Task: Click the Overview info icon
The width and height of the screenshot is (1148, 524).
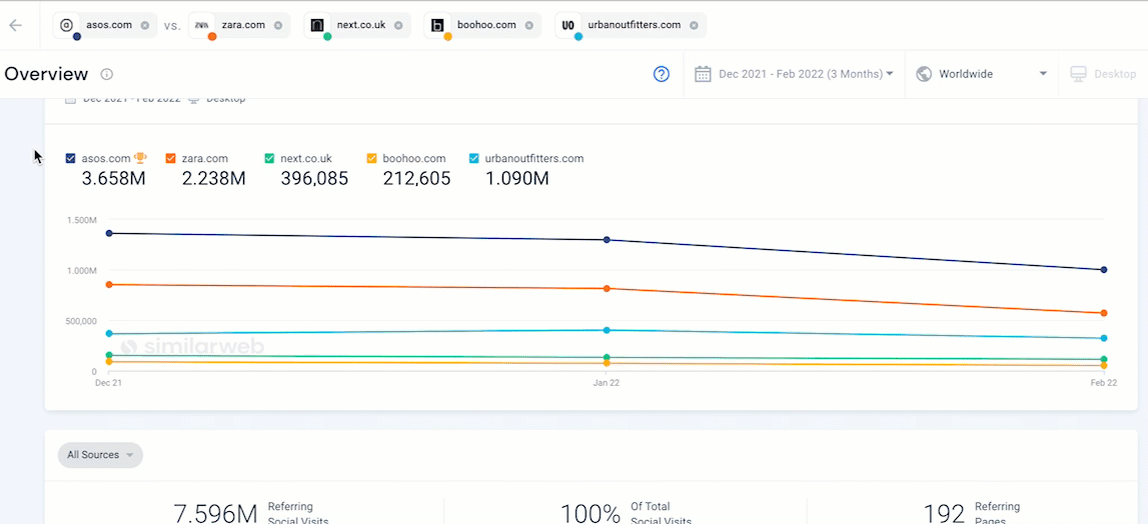Action: point(107,74)
